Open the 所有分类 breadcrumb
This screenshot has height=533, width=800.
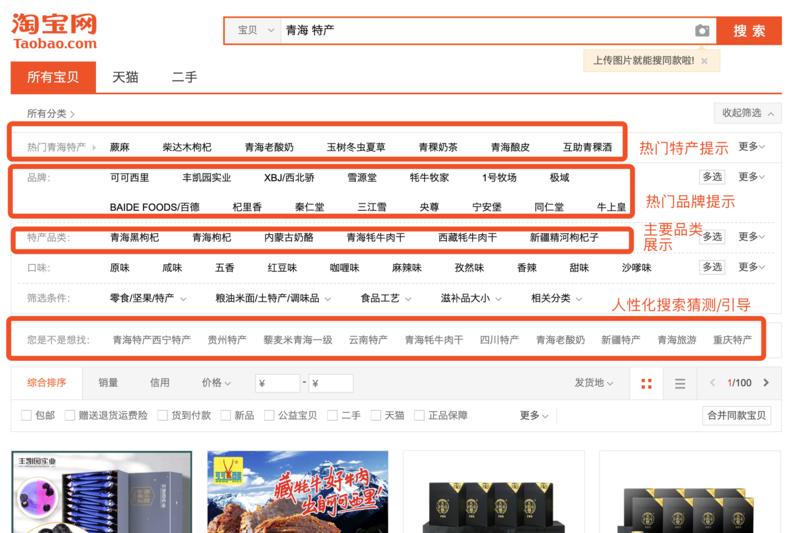pos(50,114)
